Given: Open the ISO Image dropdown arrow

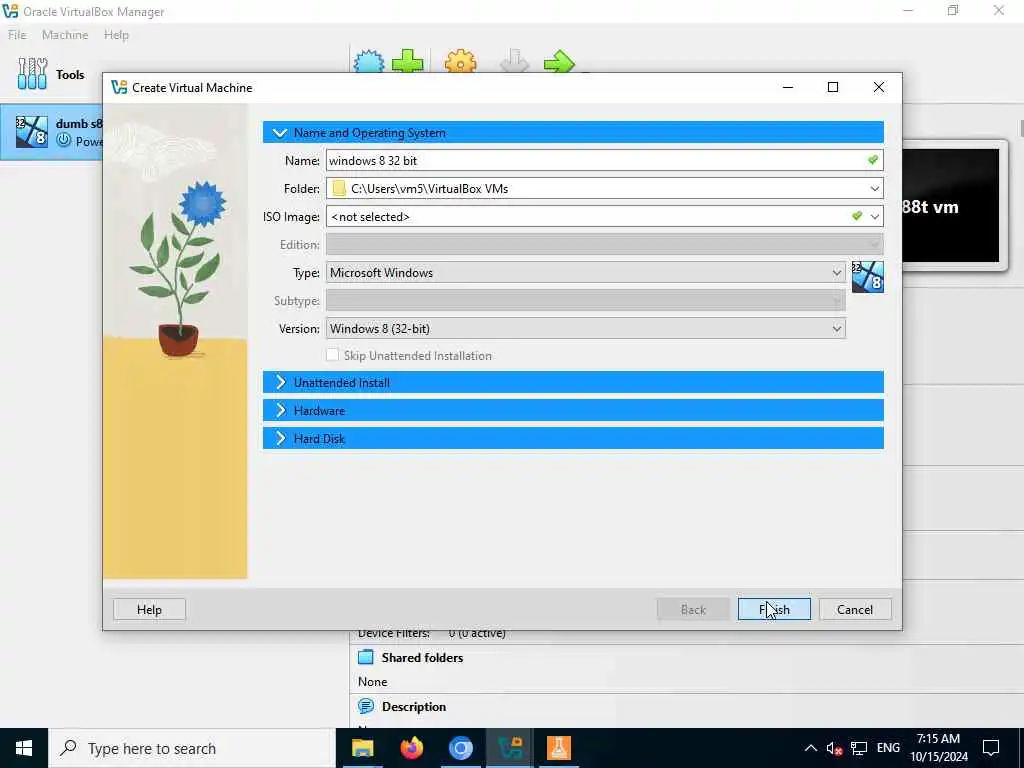Looking at the screenshot, I should point(874,217).
